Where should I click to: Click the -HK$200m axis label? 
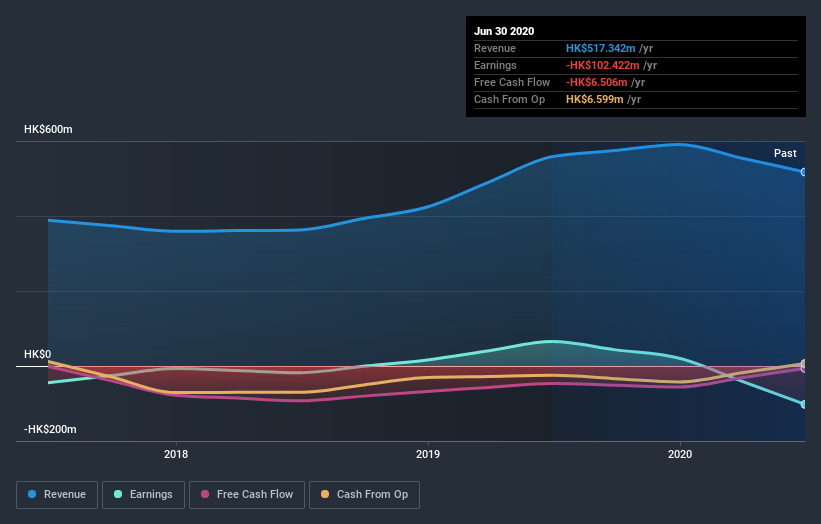[50, 429]
